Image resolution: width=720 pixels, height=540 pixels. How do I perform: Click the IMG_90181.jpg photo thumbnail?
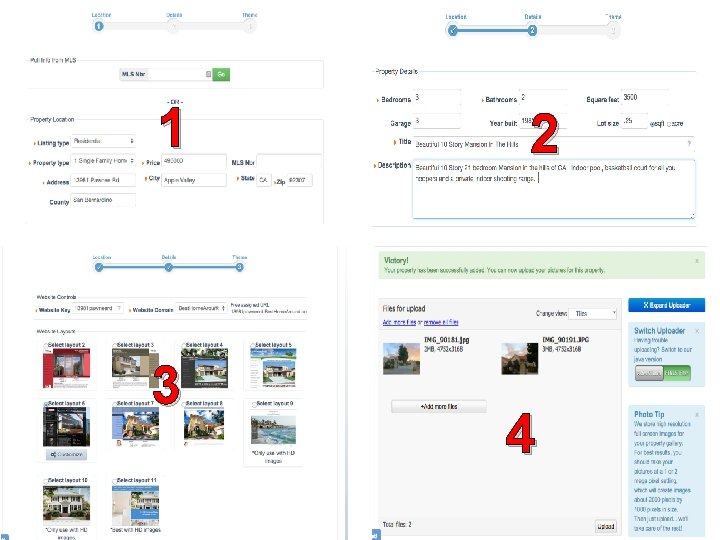[x=401, y=359]
